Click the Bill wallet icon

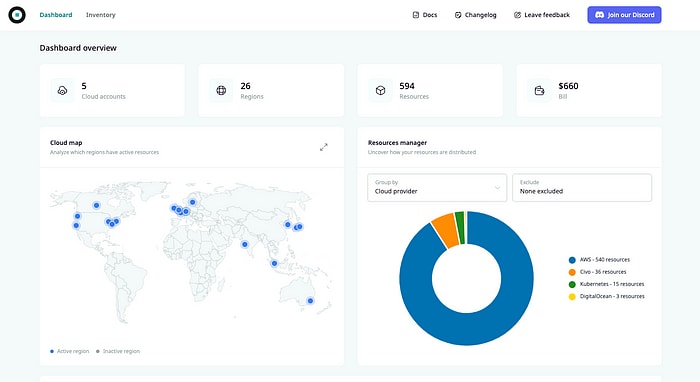click(539, 91)
